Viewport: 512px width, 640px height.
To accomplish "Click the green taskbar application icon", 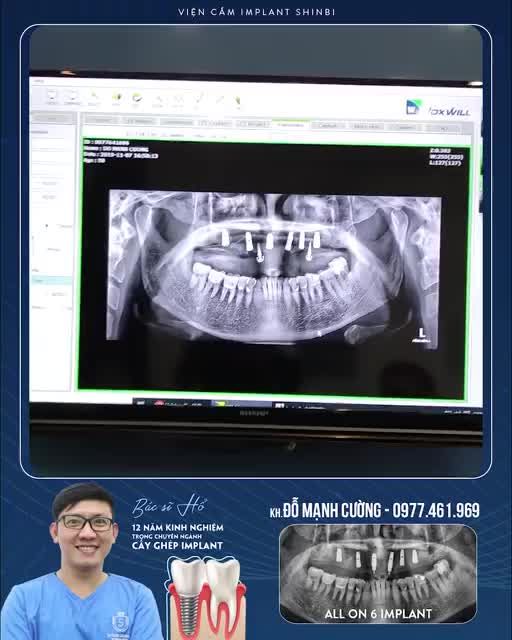I will (x=221, y=404).
